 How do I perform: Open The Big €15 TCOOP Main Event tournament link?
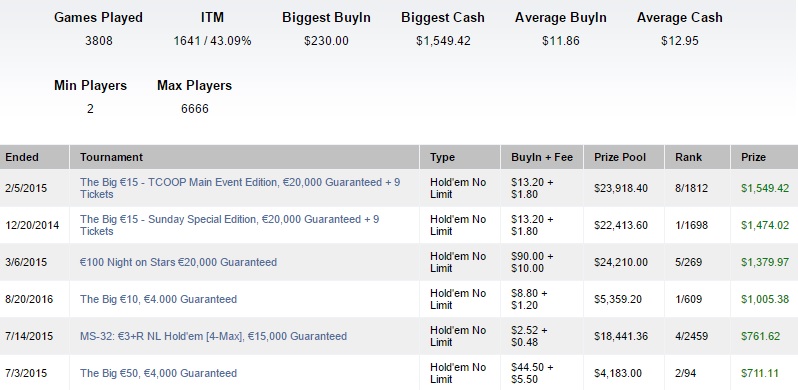(x=240, y=188)
